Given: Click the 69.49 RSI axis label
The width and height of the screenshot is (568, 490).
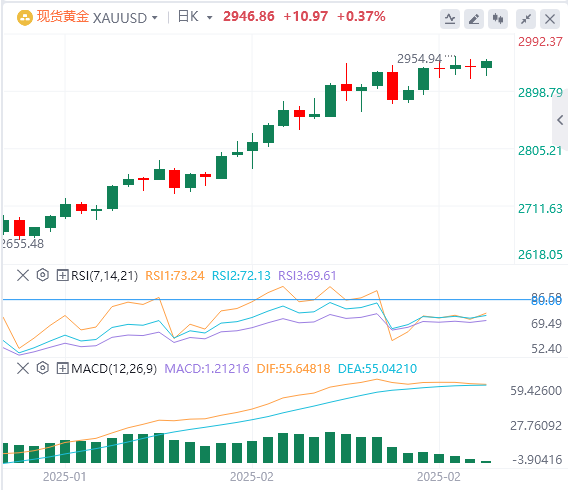Looking at the screenshot, I should pyautogui.click(x=546, y=323).
